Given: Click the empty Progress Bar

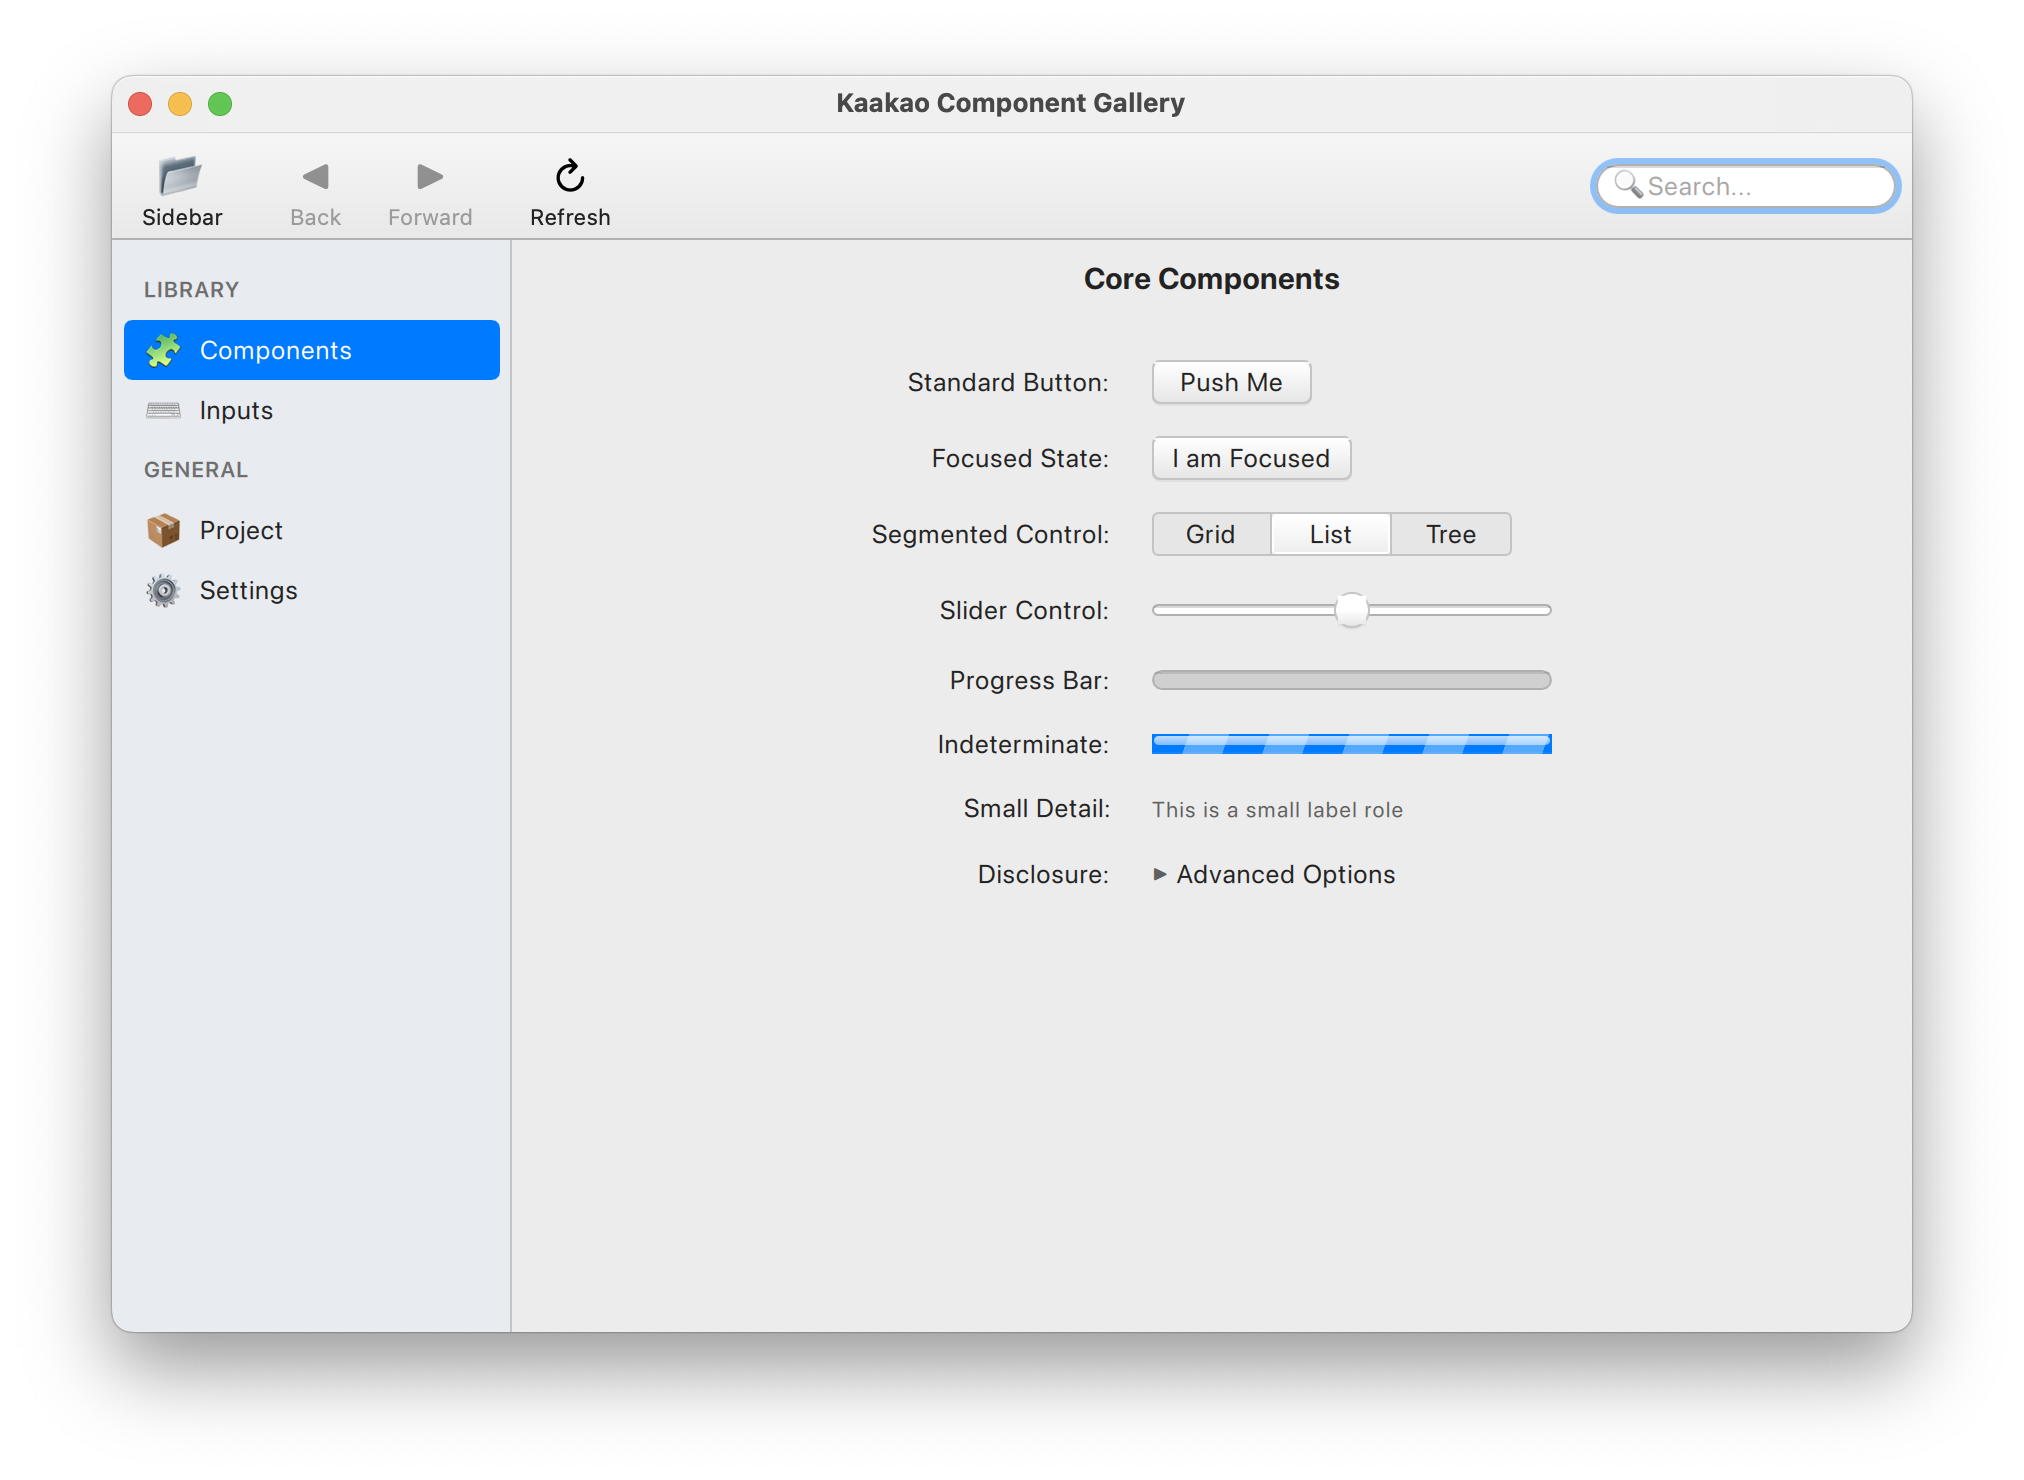Looking at the screenshot, I should [x=1351, y=680].
